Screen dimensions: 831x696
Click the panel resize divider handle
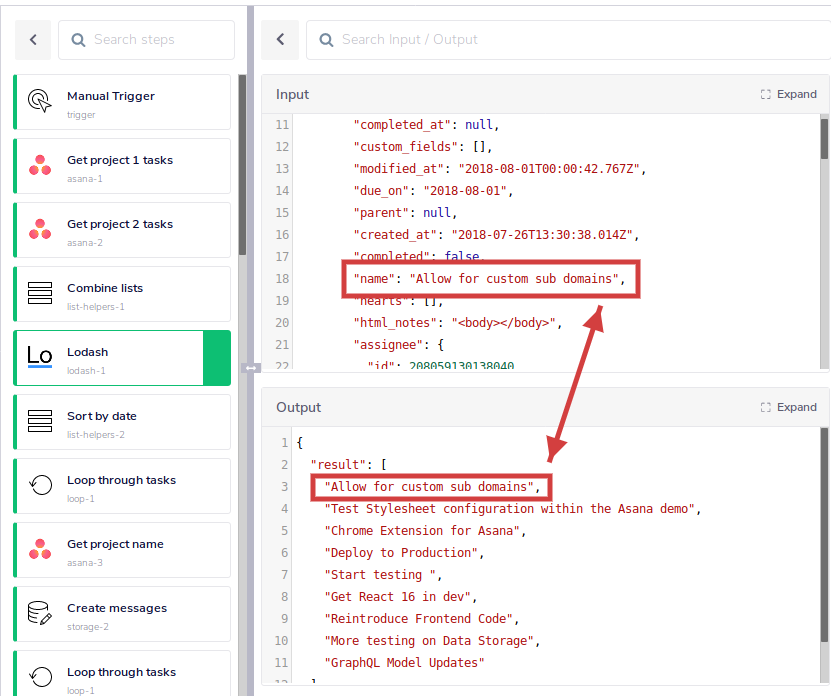coord(252,368)
